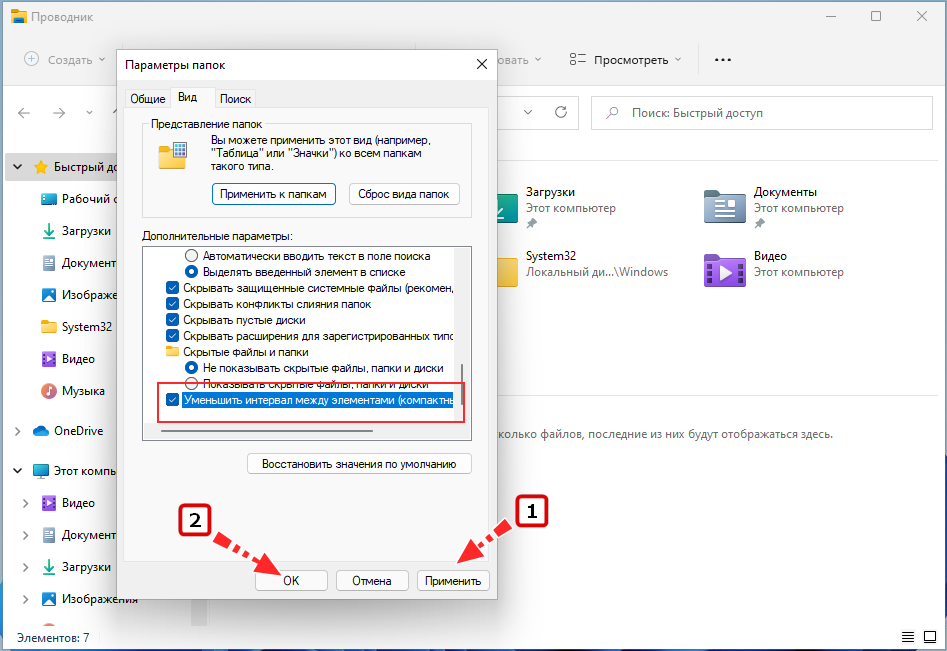Collapse the Этот компьютер tree node
The width and height of the screenshot is (947, 651).
[x=18, y=470]
